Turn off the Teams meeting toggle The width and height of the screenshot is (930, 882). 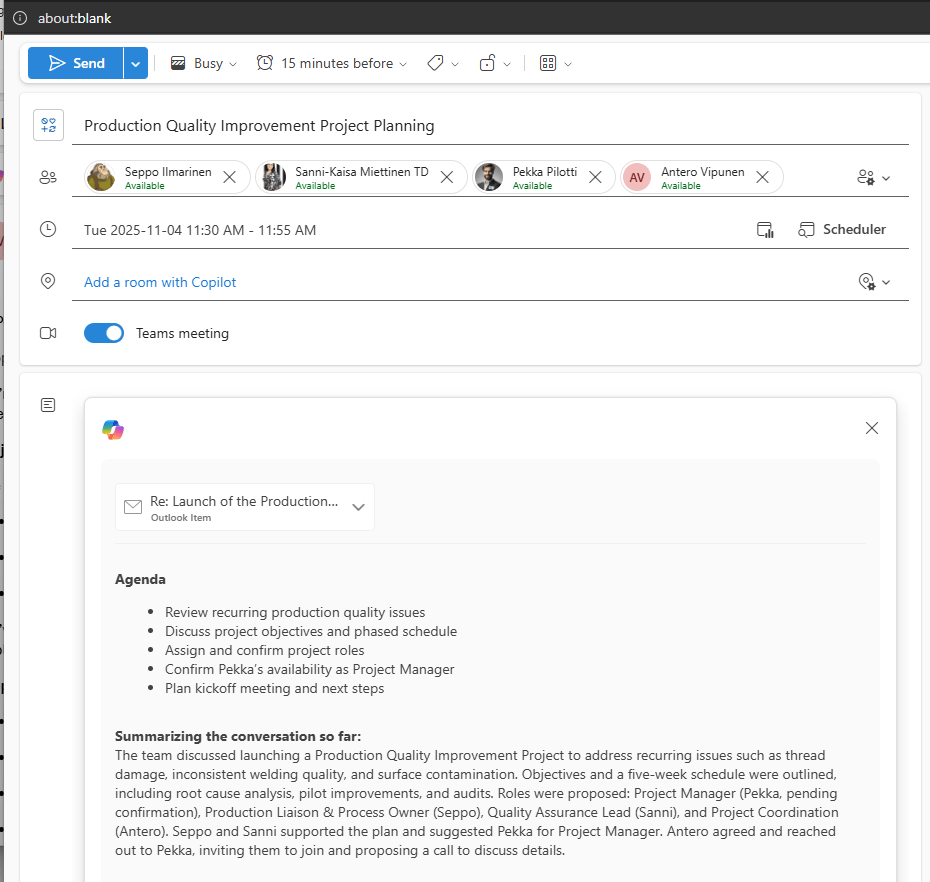click(104, 333)
